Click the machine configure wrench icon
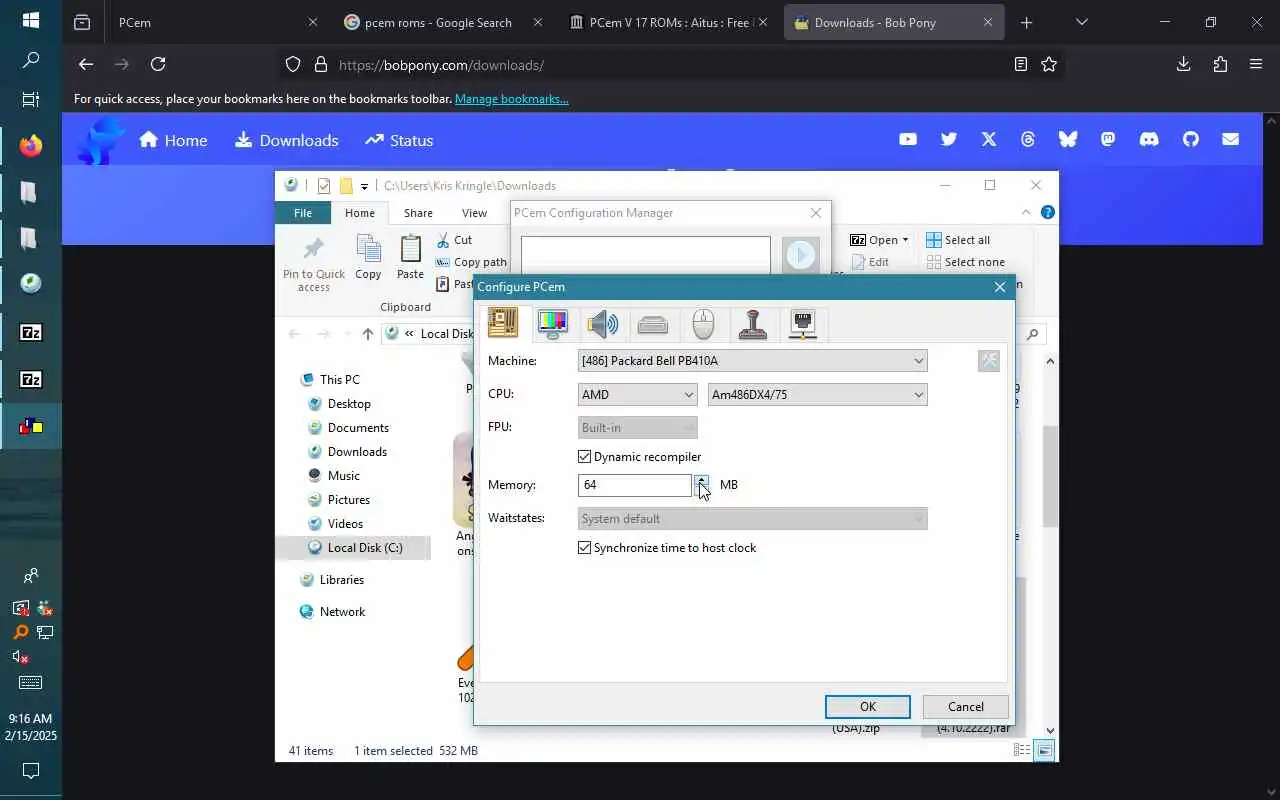 (989, 360)
